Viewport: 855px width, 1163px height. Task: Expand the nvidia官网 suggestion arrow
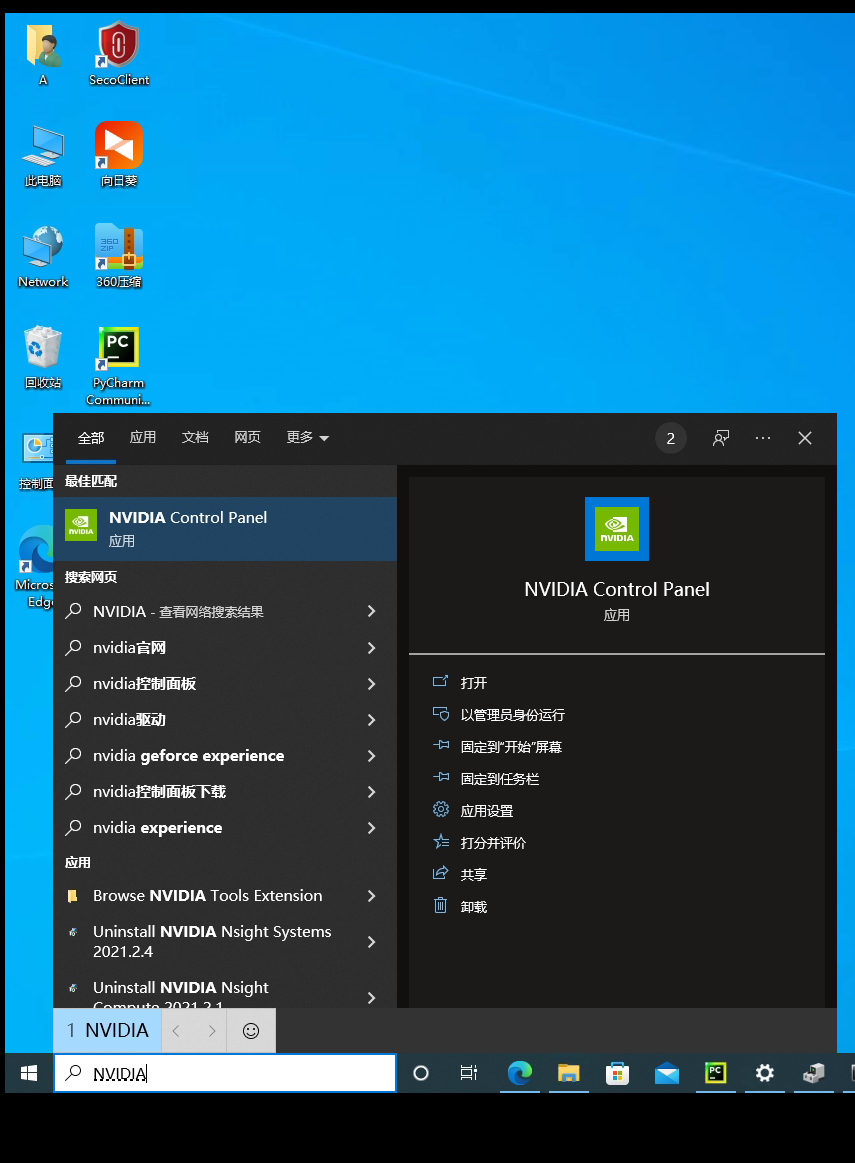(x=372, y=648)
